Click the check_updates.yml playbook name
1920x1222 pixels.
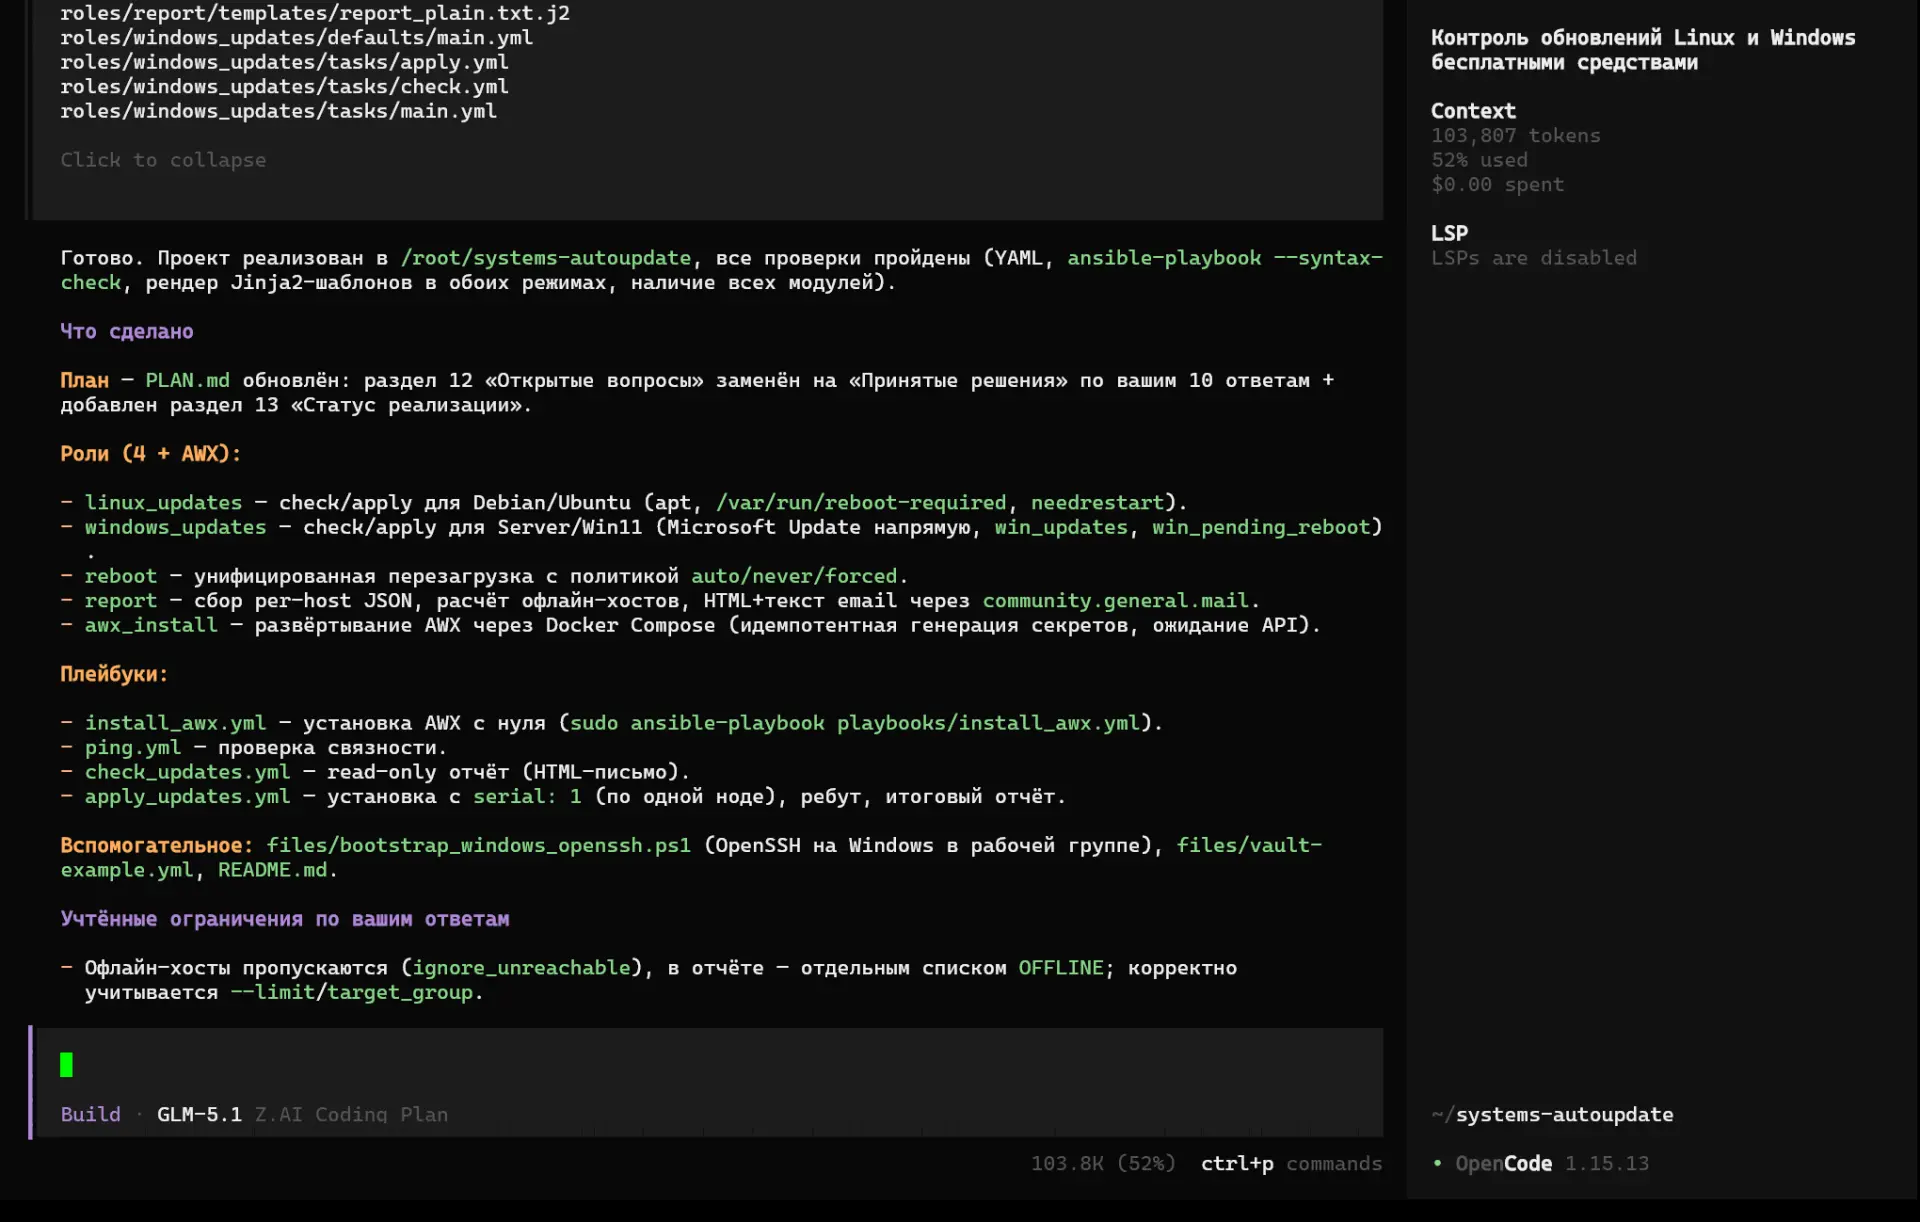pos(187,772)
